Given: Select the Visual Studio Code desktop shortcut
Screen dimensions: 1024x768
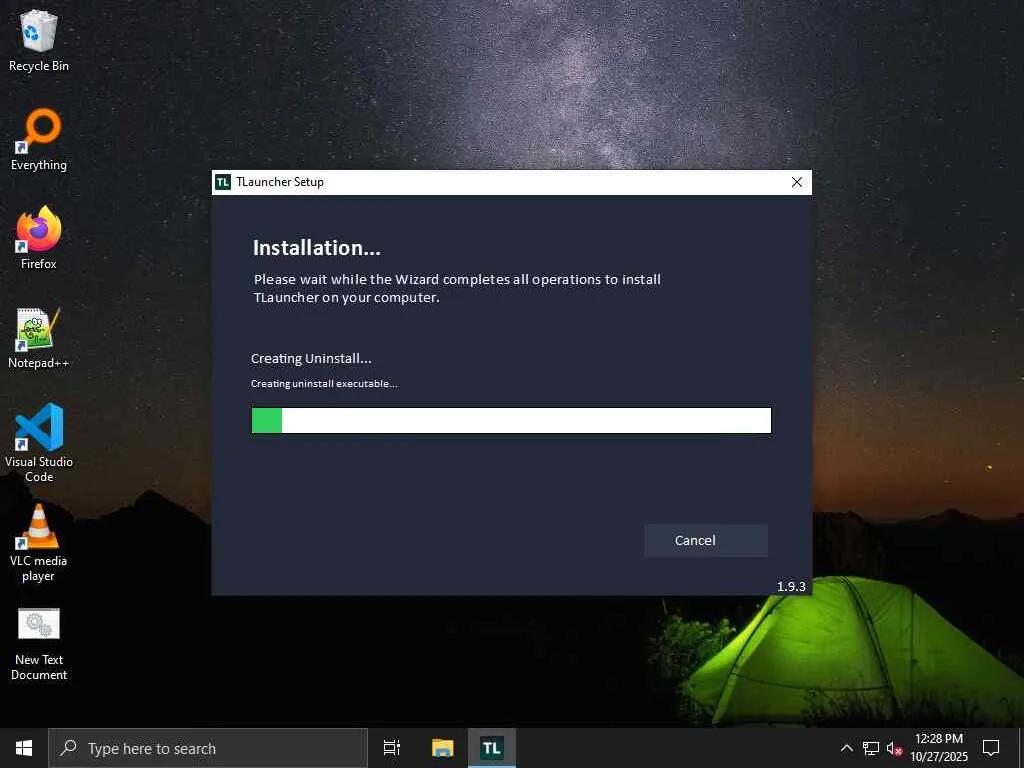Looking at the screenshot, I should [x=39, y=443].
